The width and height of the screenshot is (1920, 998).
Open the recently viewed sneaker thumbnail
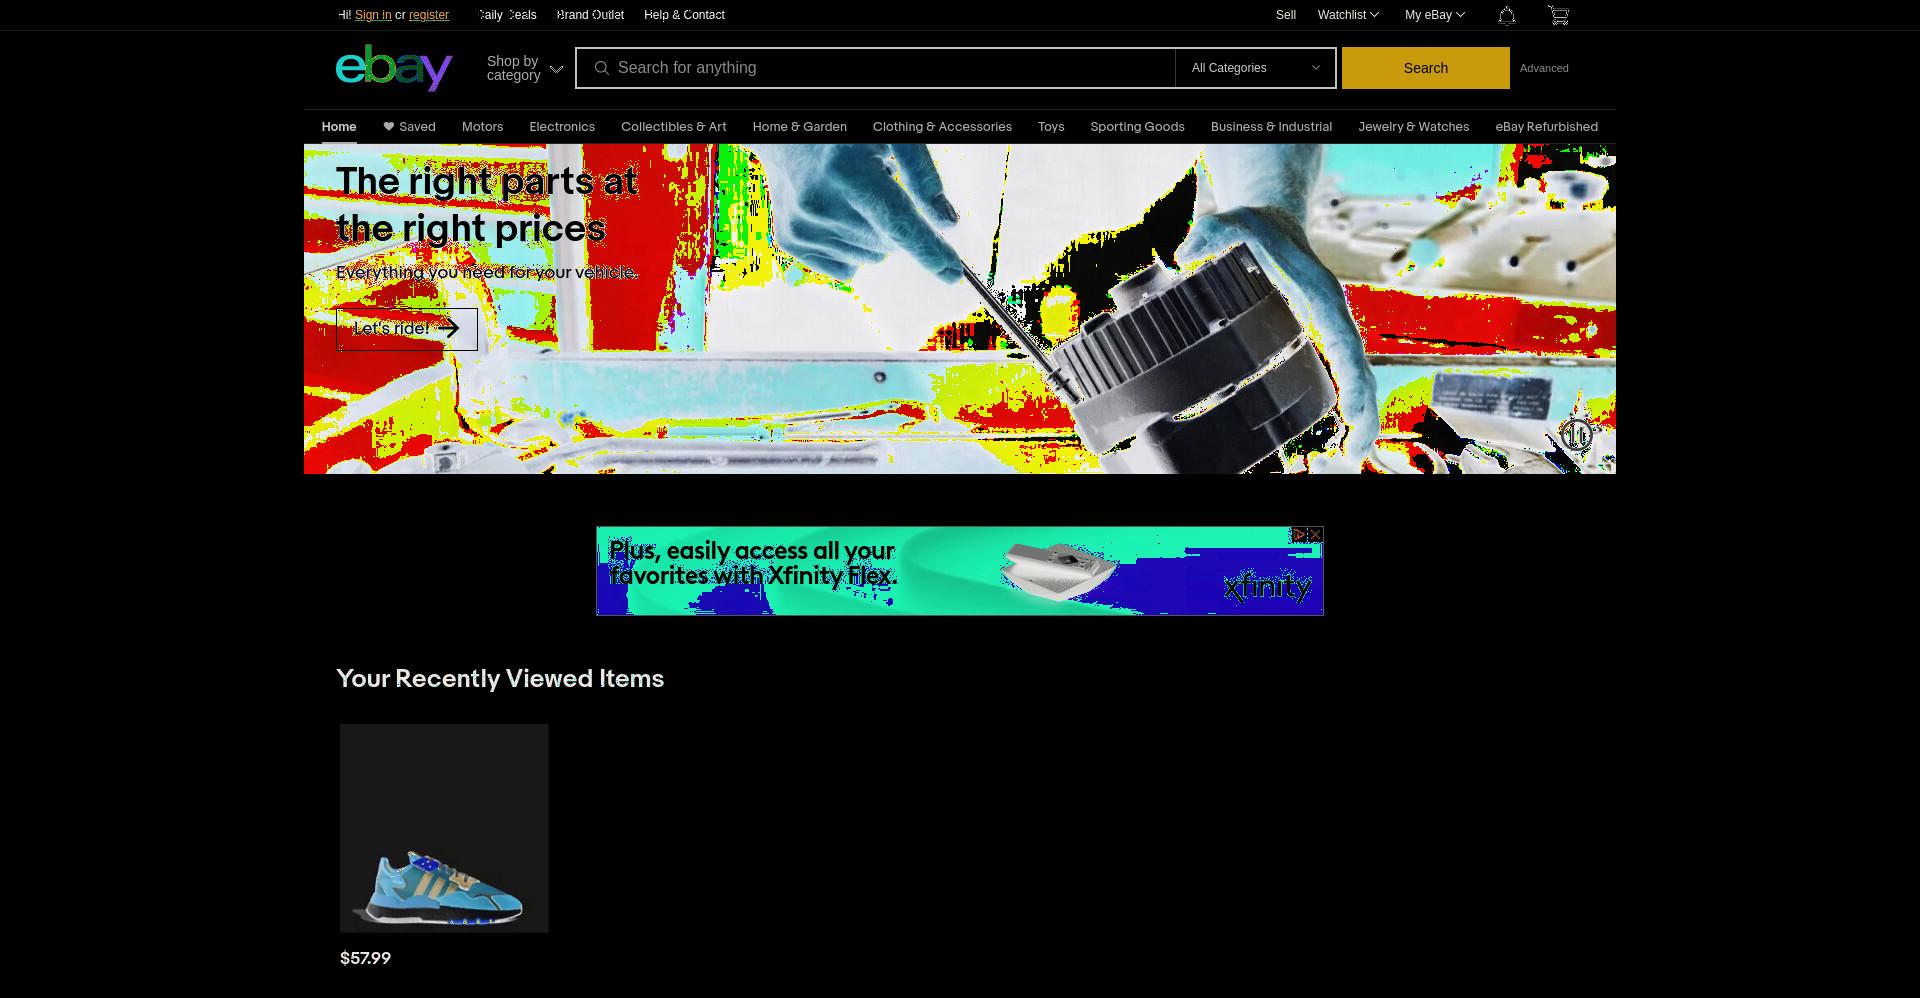[x=444, y=828]
